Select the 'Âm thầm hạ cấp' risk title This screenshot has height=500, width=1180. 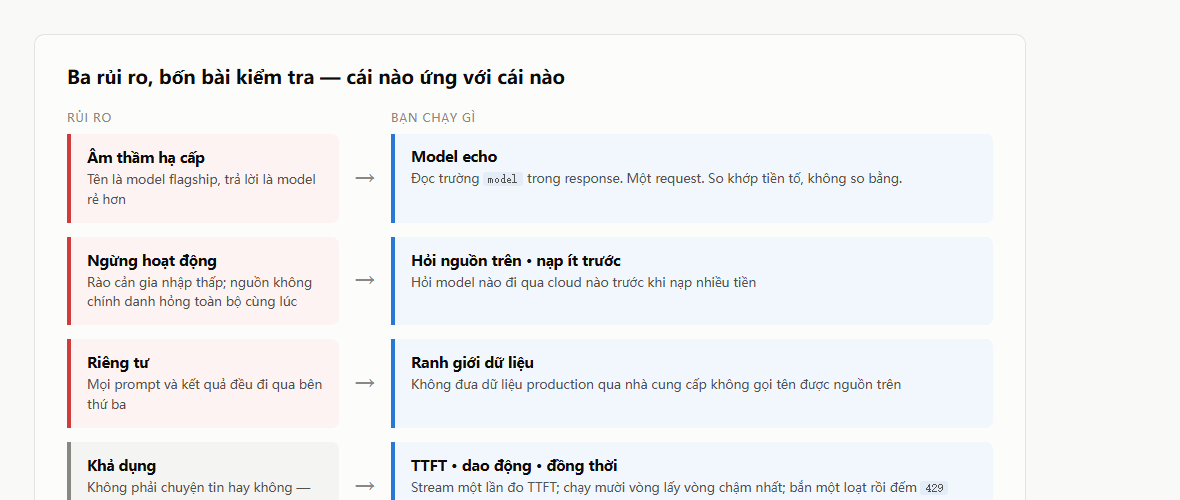146,157
